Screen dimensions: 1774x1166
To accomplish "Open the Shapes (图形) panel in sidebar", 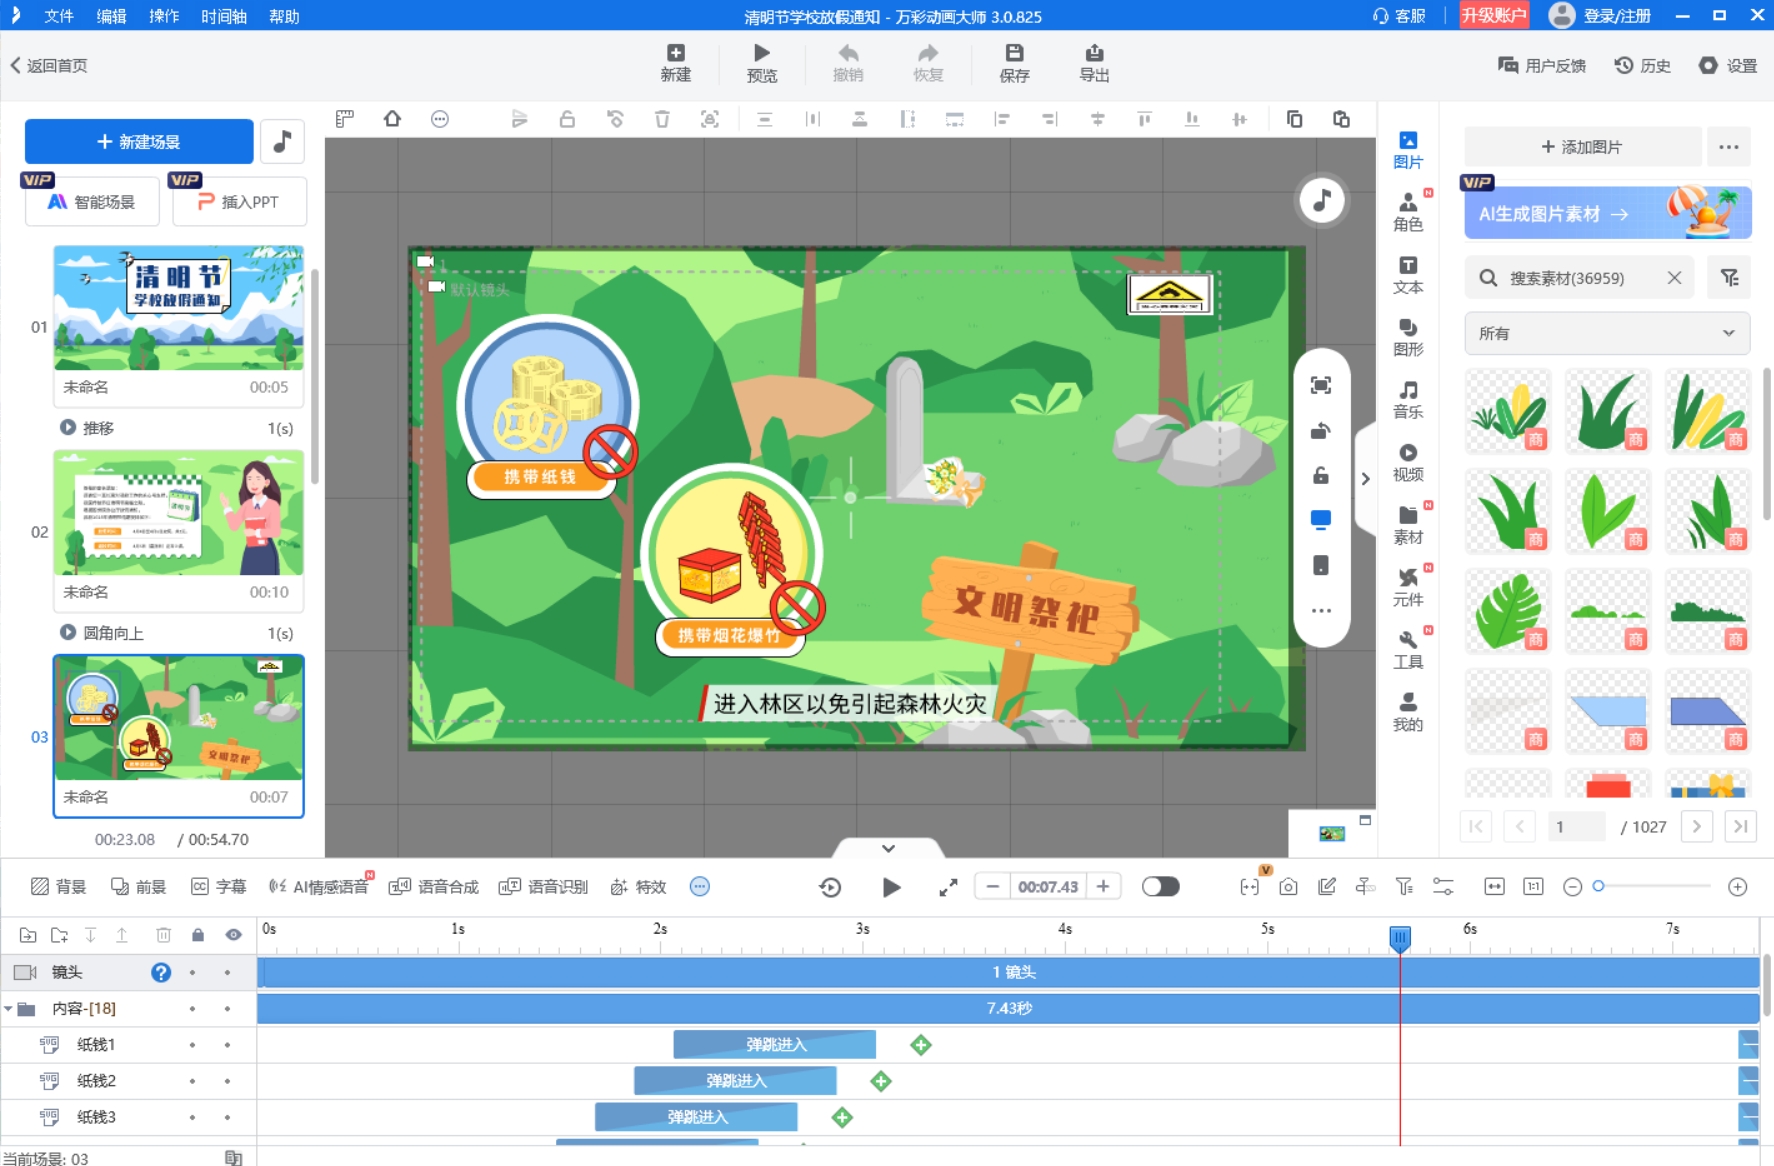I will (1407, 336).
